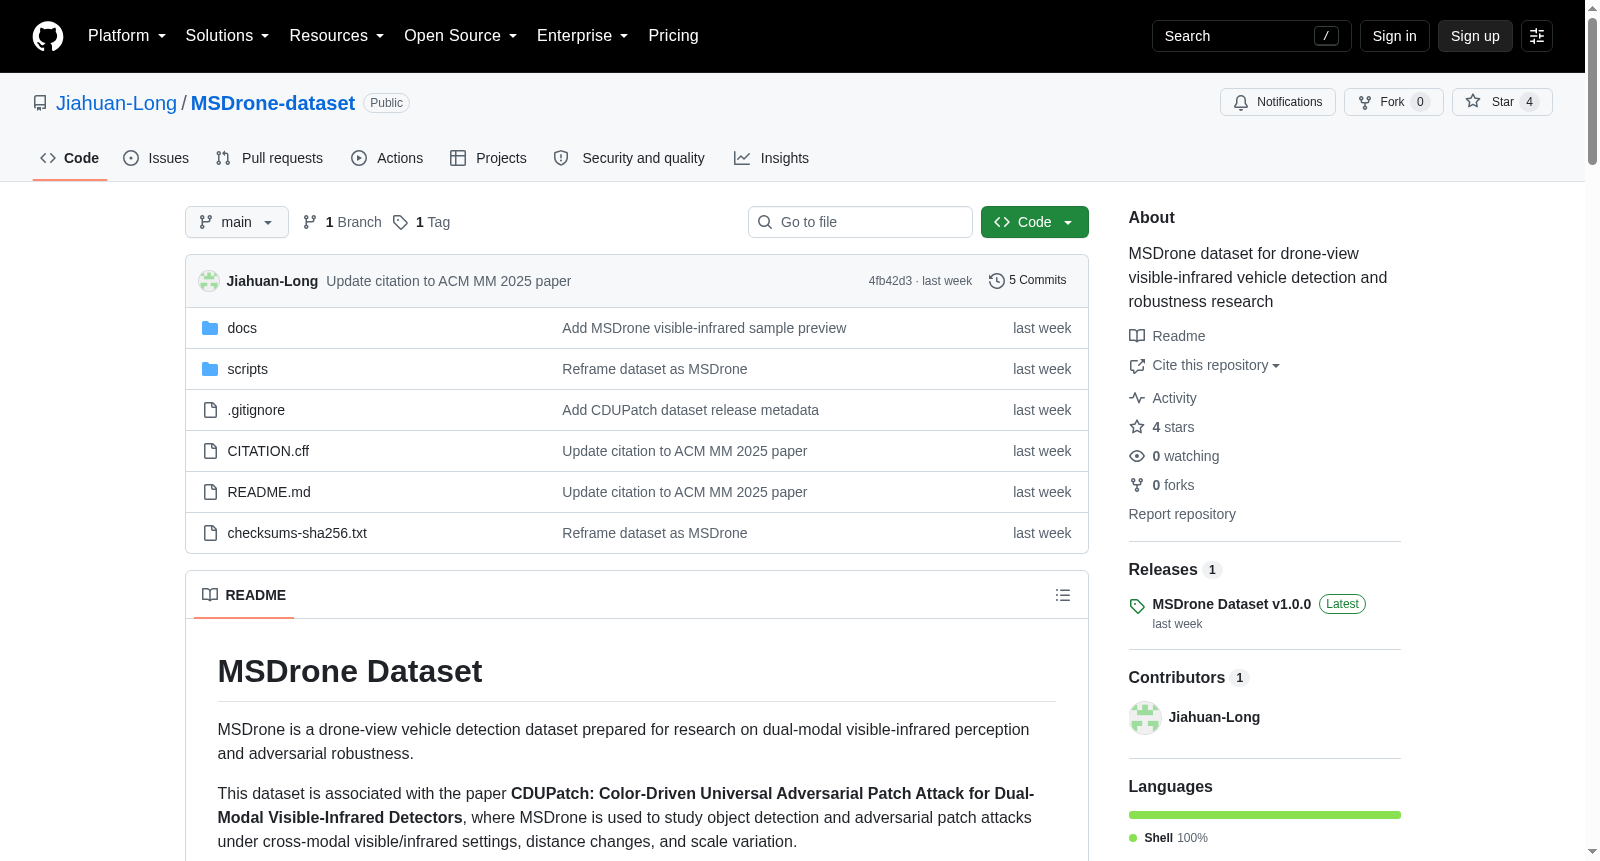Viewport: 1600px width, 861px height.
Task: Click Report repository link
Action: [1182, 514]
